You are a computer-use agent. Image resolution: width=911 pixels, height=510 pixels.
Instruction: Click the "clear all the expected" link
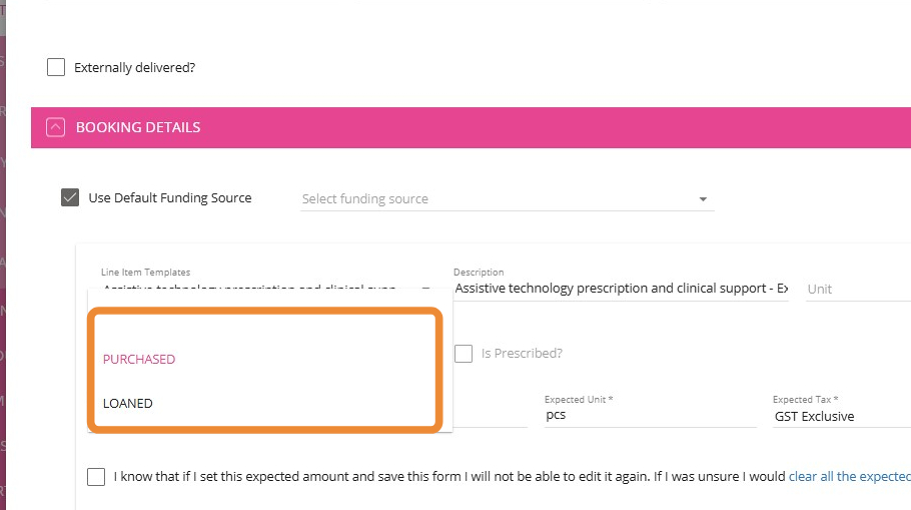(x=849, y=477)
